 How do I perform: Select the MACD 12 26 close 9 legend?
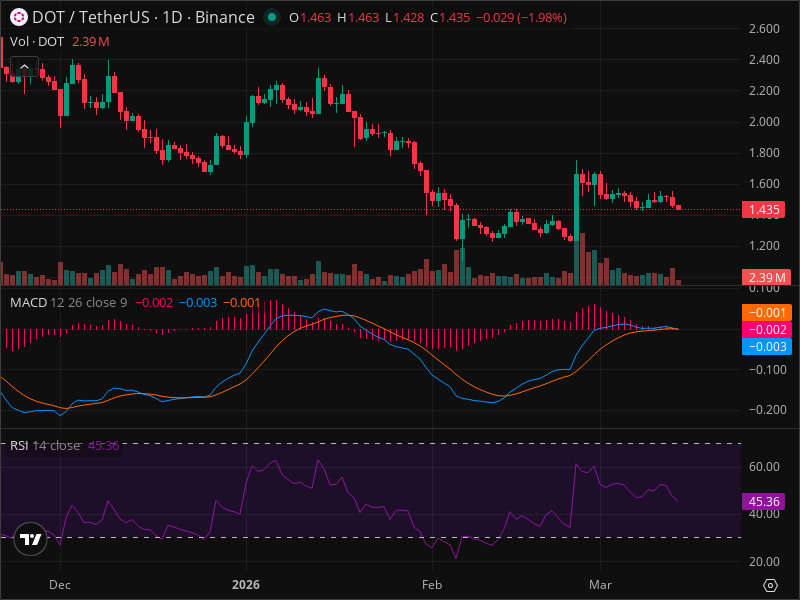[x=68, y=303]
